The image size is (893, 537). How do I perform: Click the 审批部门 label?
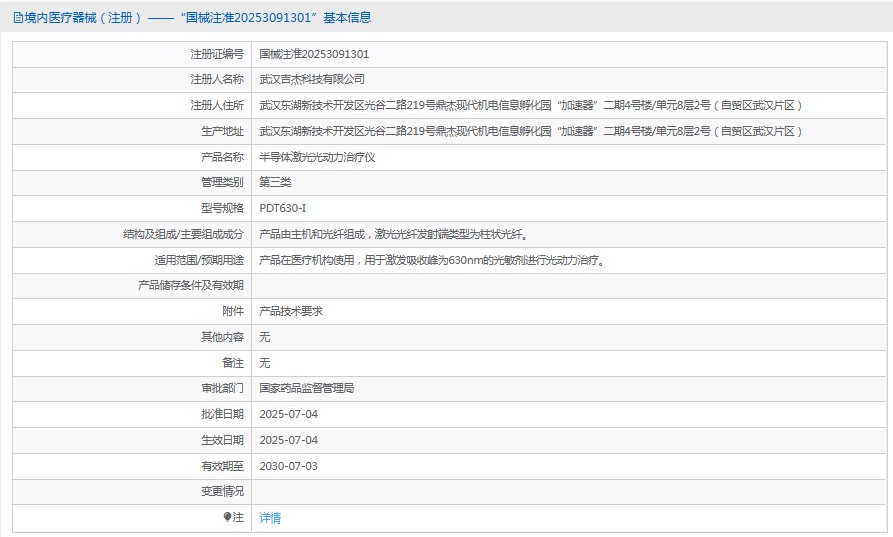point(222,388)
